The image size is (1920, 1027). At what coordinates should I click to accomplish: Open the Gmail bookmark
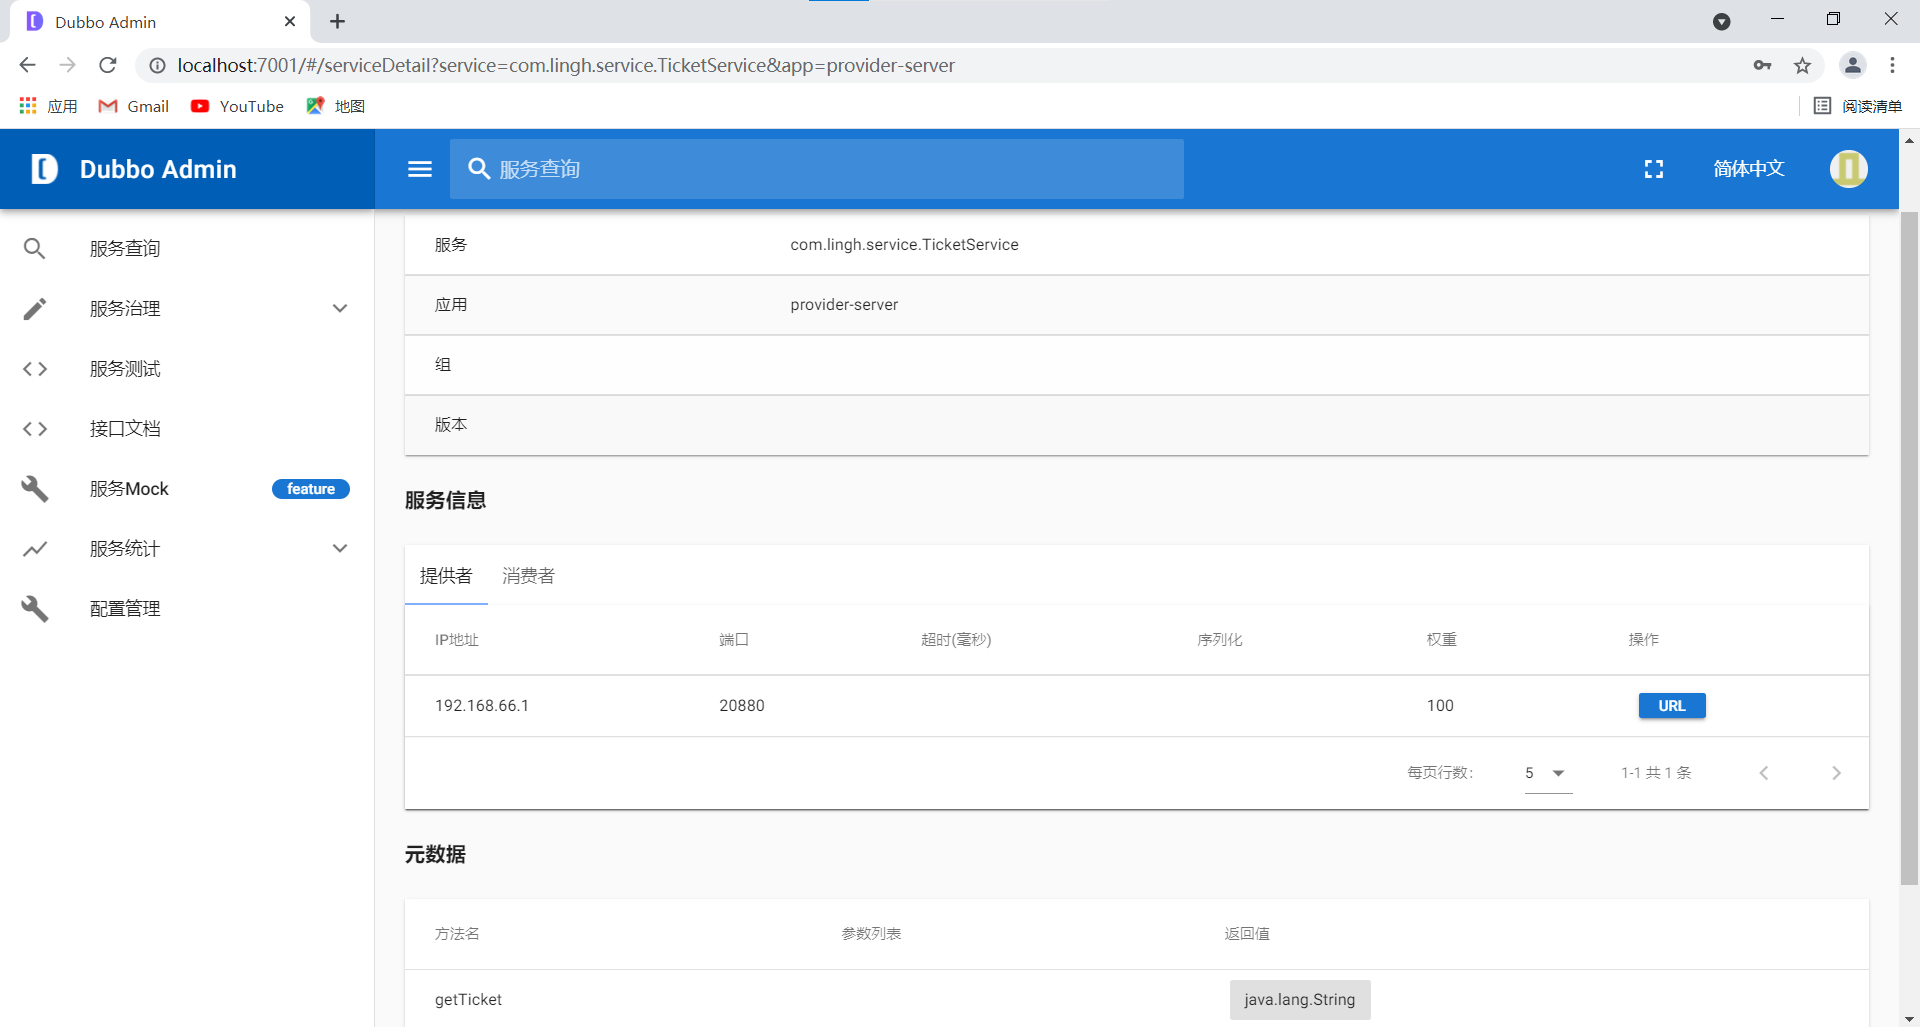(x=134, y=106)
